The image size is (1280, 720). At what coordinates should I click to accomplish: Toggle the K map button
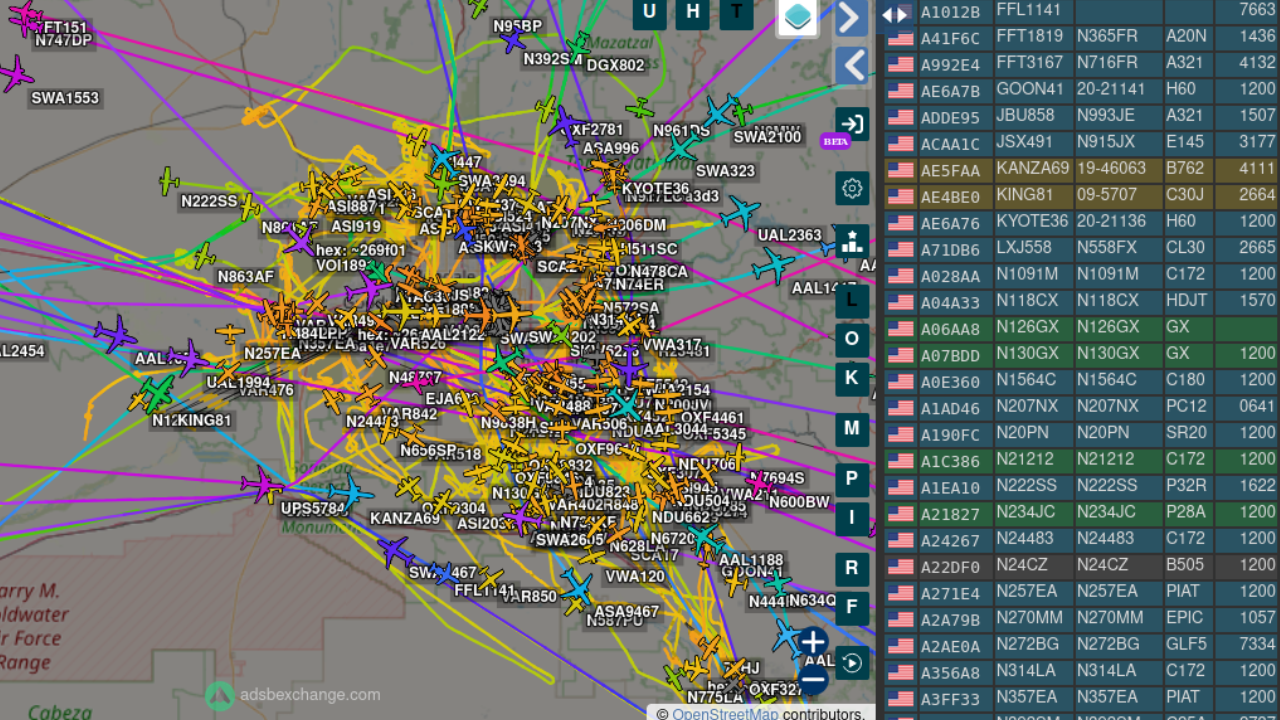coord(852,378)
